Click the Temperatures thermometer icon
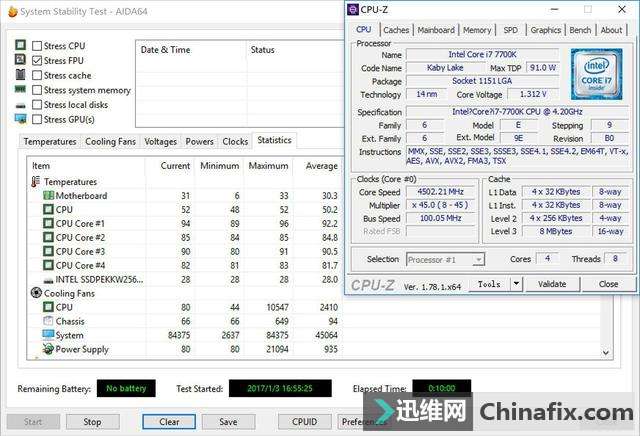Viewport: 640px width, 436px height. (36, 182)
